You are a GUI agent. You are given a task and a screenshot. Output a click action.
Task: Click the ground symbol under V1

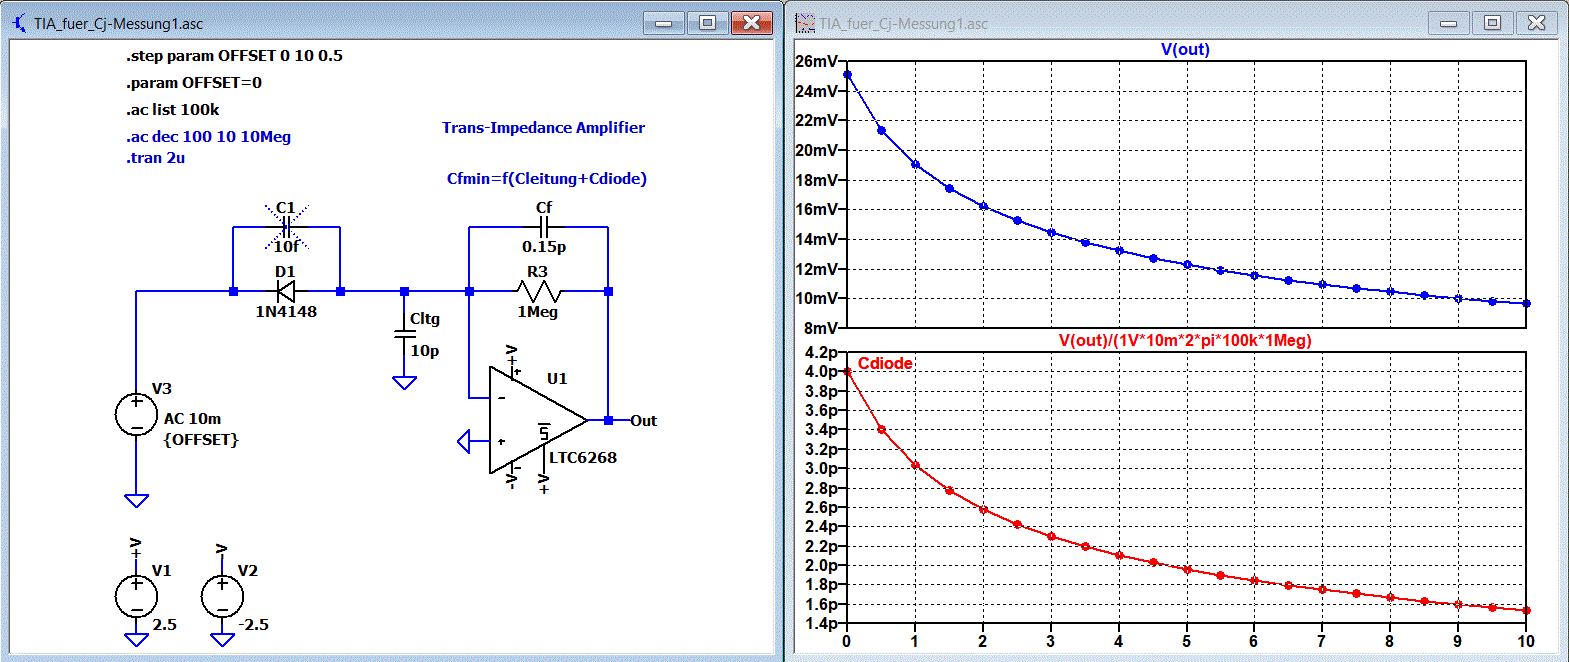coord(136,639)
